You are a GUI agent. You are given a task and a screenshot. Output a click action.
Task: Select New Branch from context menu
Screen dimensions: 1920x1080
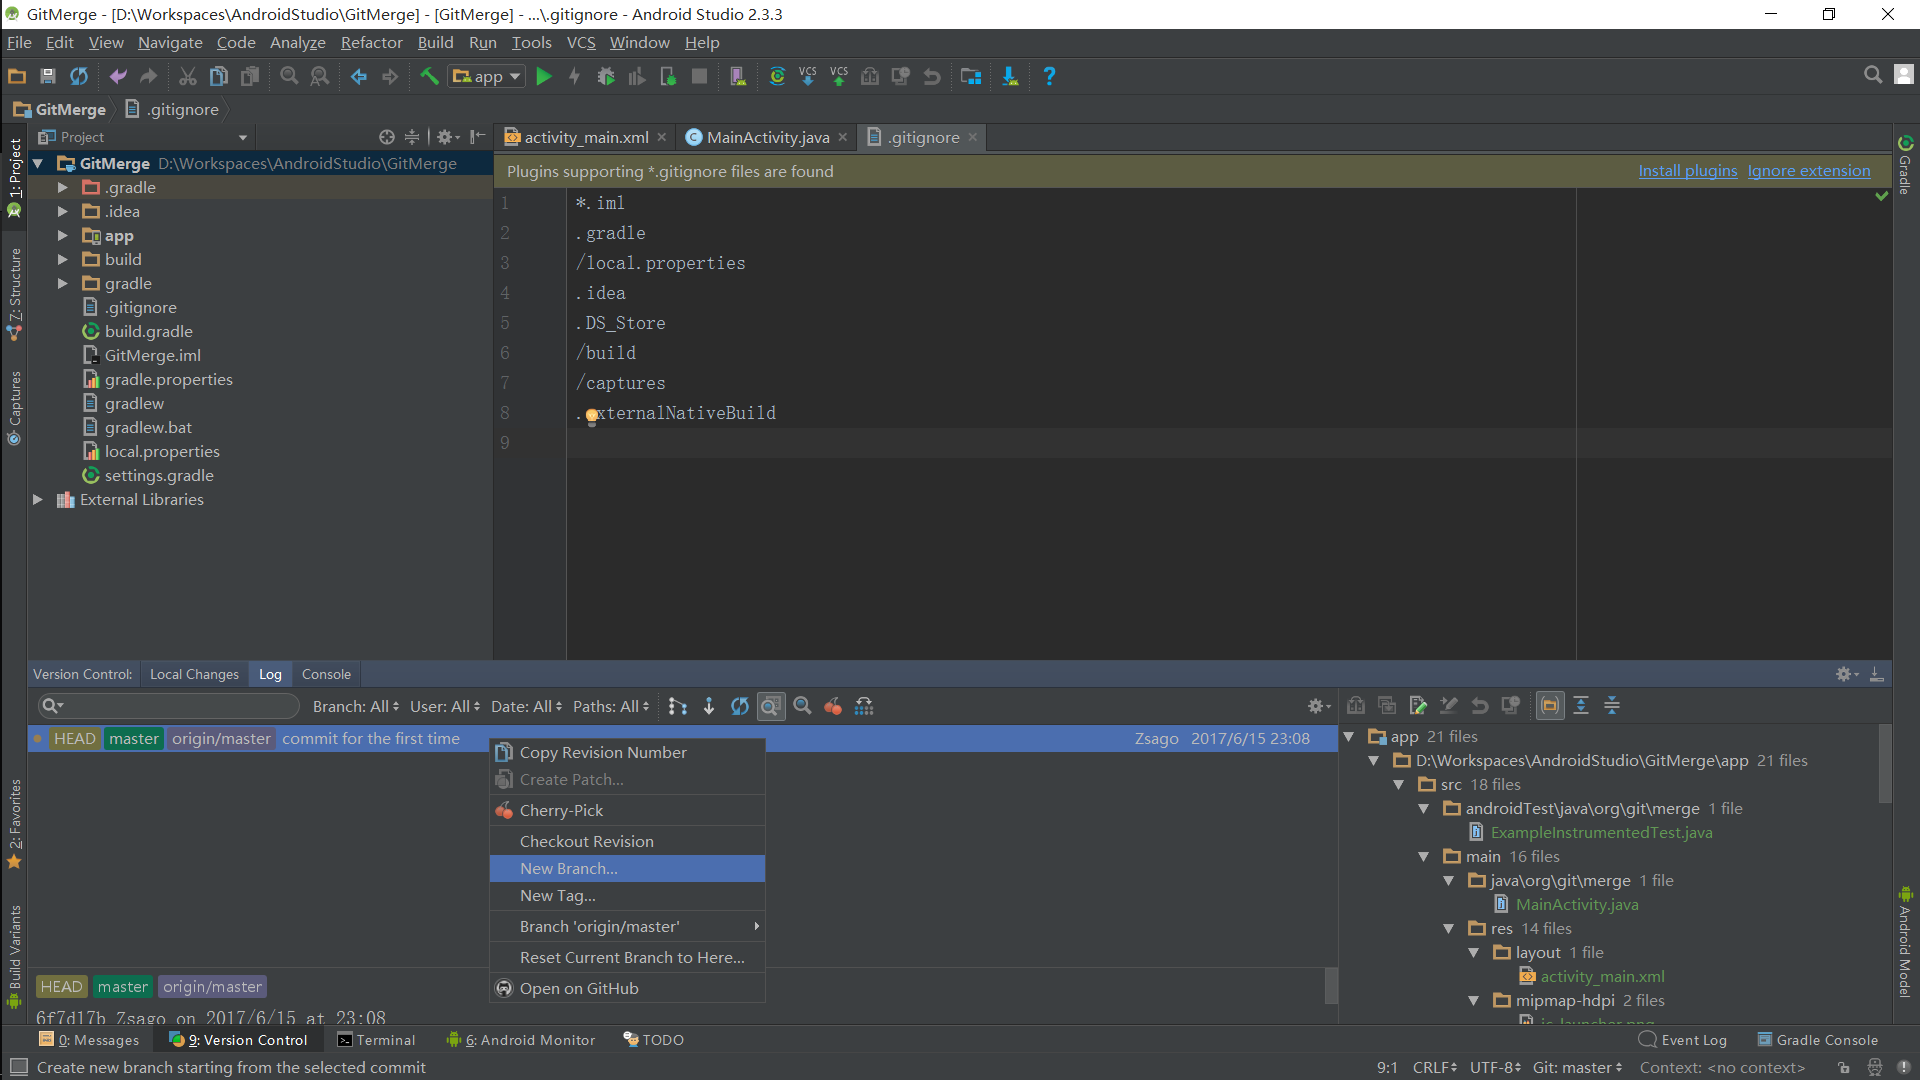tap(567, 868)
